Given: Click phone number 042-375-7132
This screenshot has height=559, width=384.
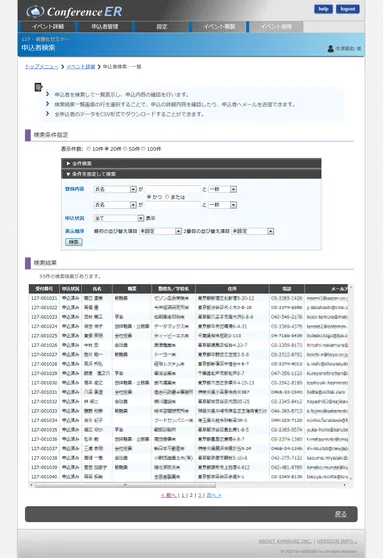Looking at the screenshot, I should [x=287, y=458].
